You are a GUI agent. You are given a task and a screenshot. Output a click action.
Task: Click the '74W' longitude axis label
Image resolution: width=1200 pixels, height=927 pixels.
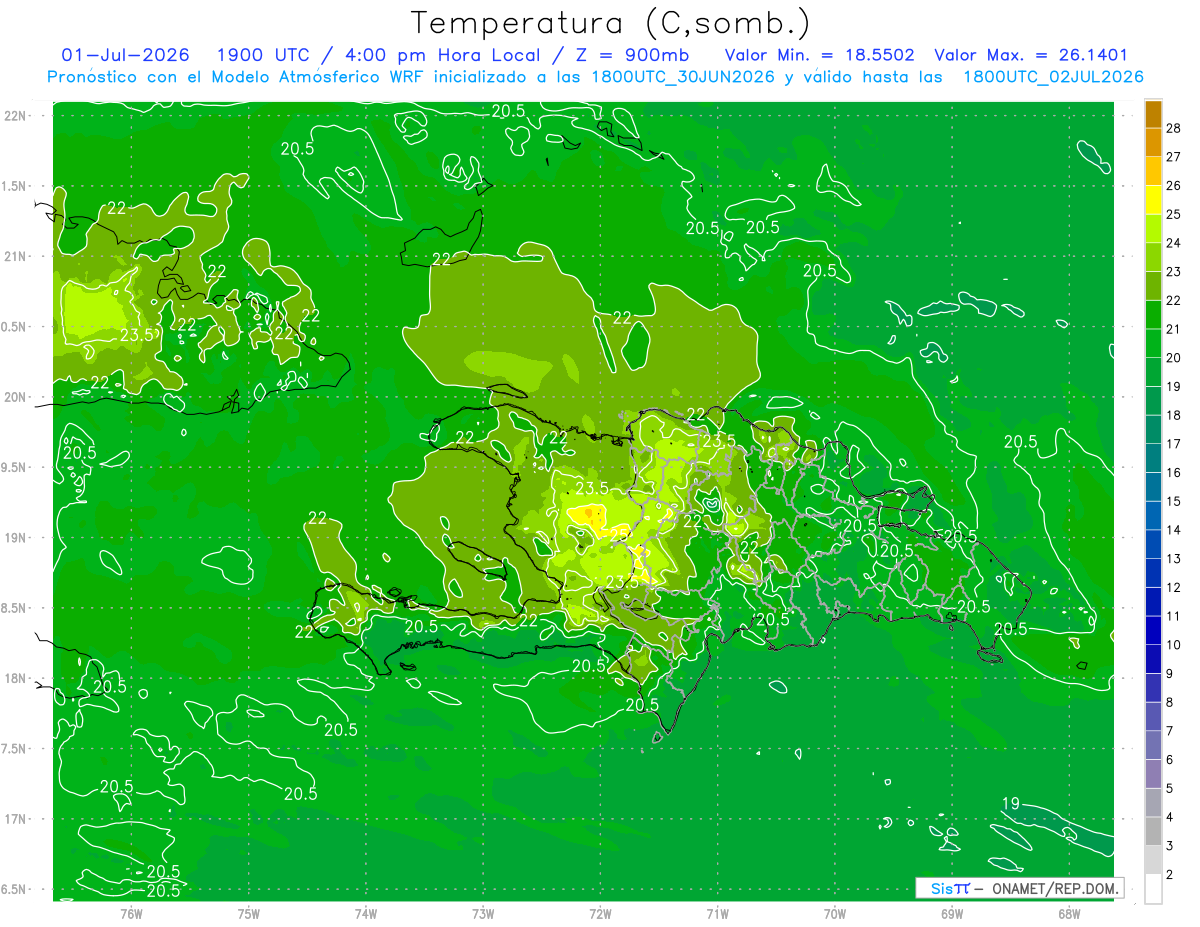pos(366,913)
